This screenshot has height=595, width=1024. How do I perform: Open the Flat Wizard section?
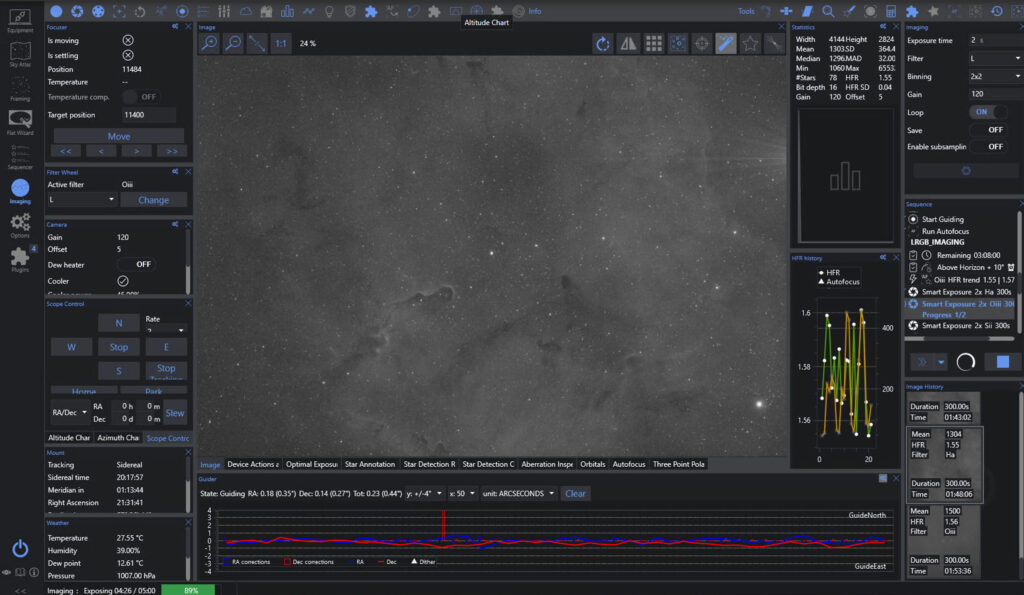tap(20, 123)
